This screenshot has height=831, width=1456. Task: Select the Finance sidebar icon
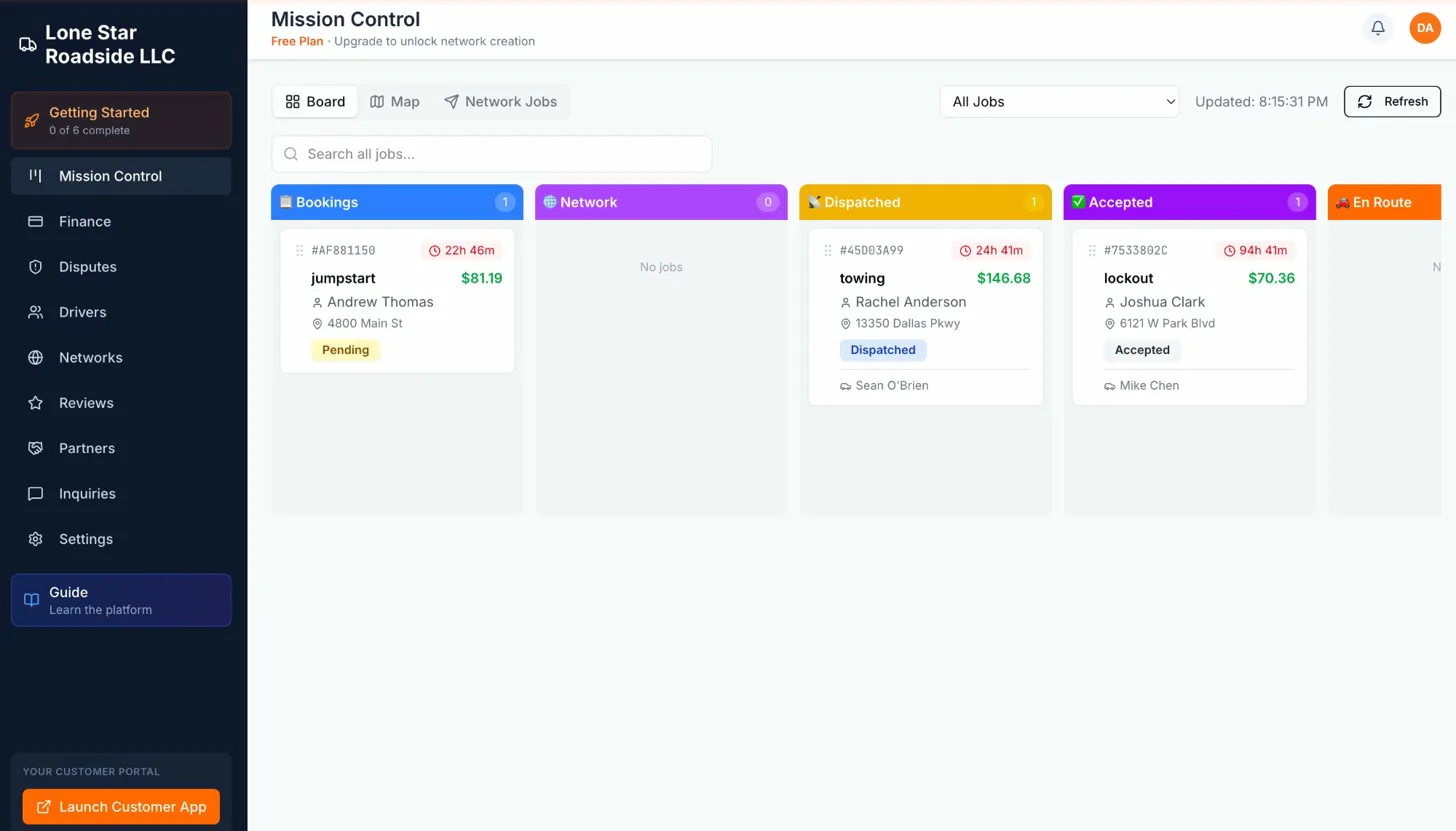pyautogui.click(x=36, y=221)
